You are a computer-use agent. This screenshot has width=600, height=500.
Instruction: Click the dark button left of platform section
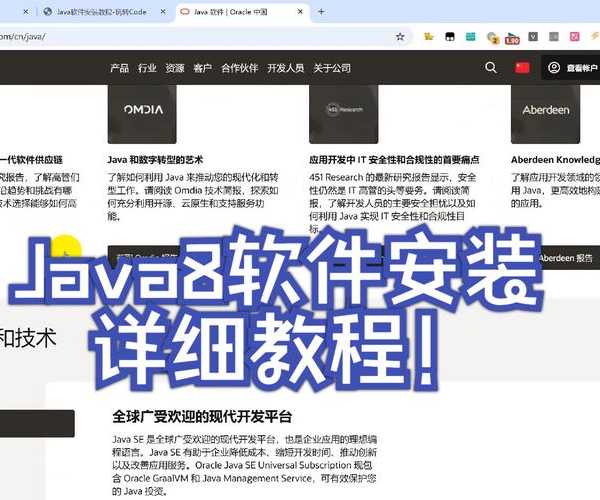coord(37,423)
